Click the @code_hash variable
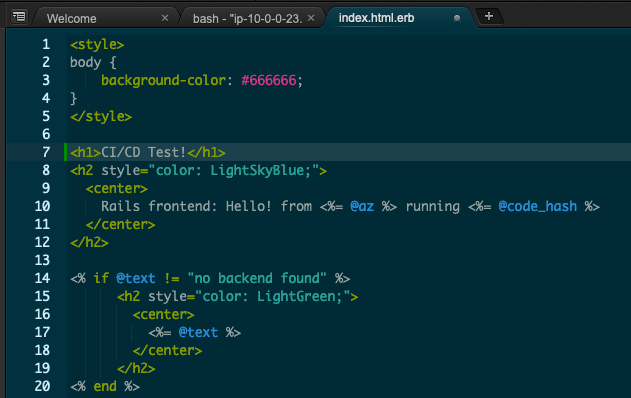This screenshot has height=398, width=631. [x=538, y=206]
